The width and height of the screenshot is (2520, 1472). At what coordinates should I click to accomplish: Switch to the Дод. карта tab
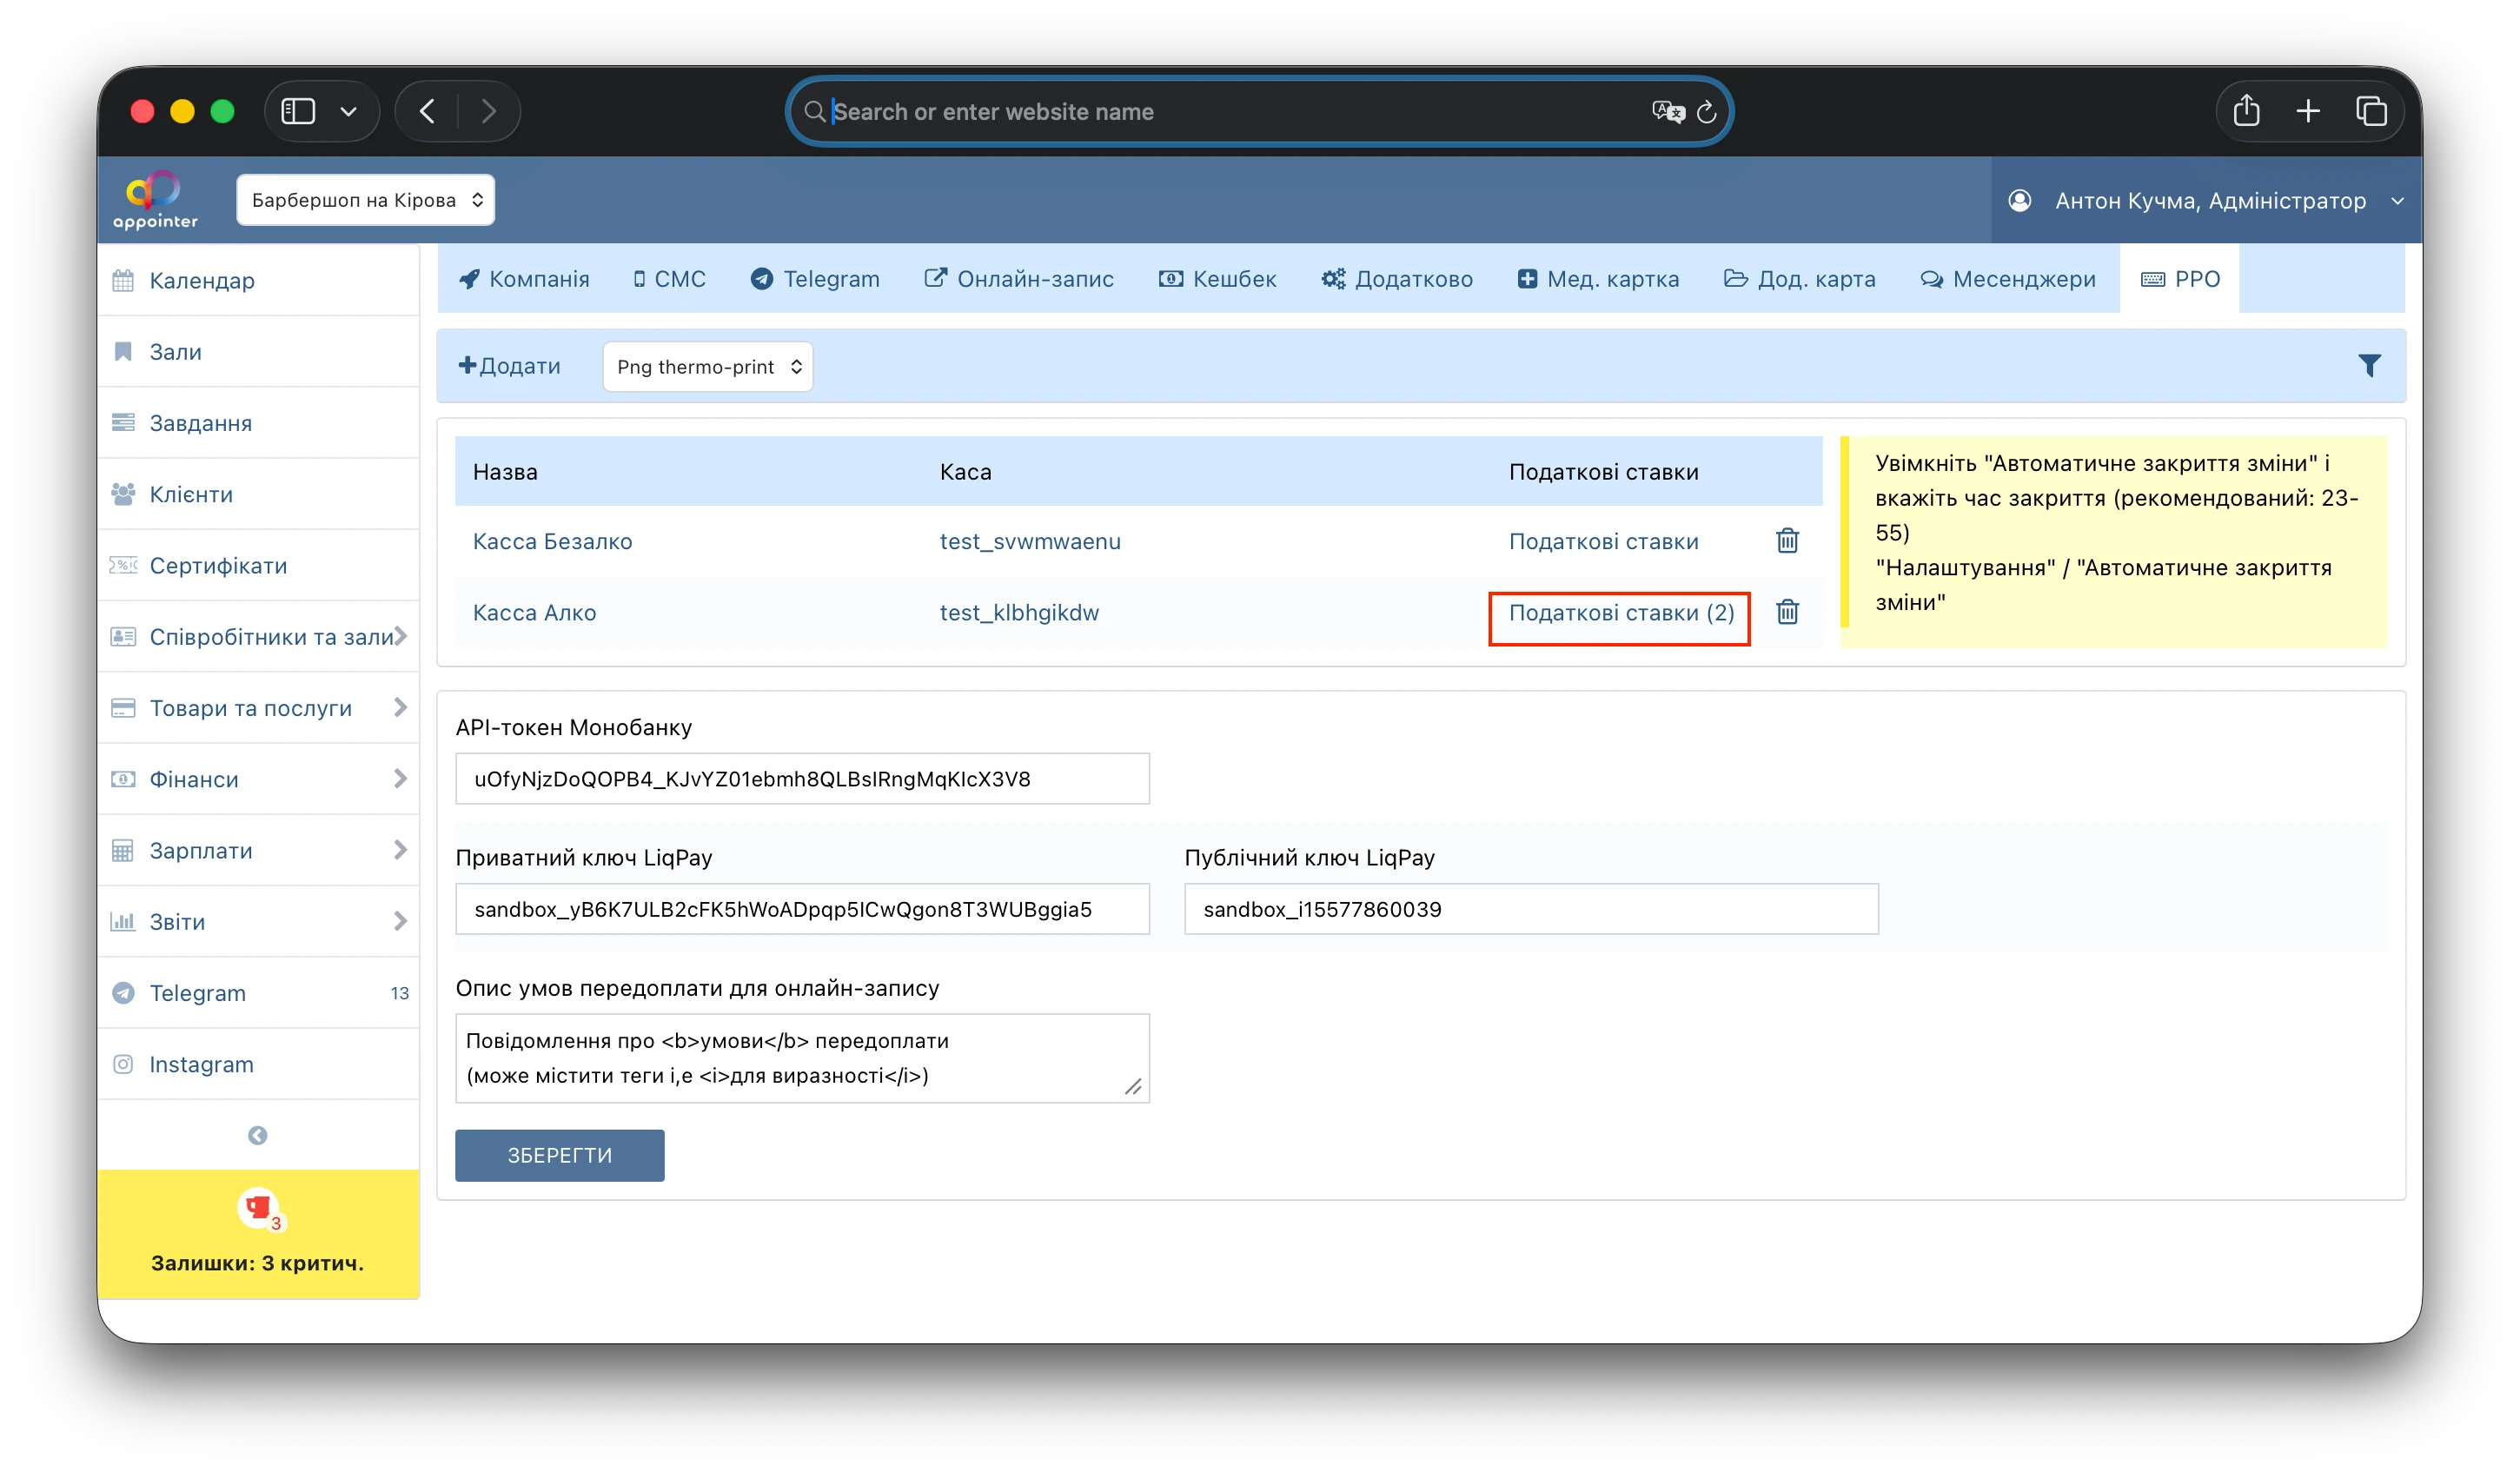click(1800, 278)
